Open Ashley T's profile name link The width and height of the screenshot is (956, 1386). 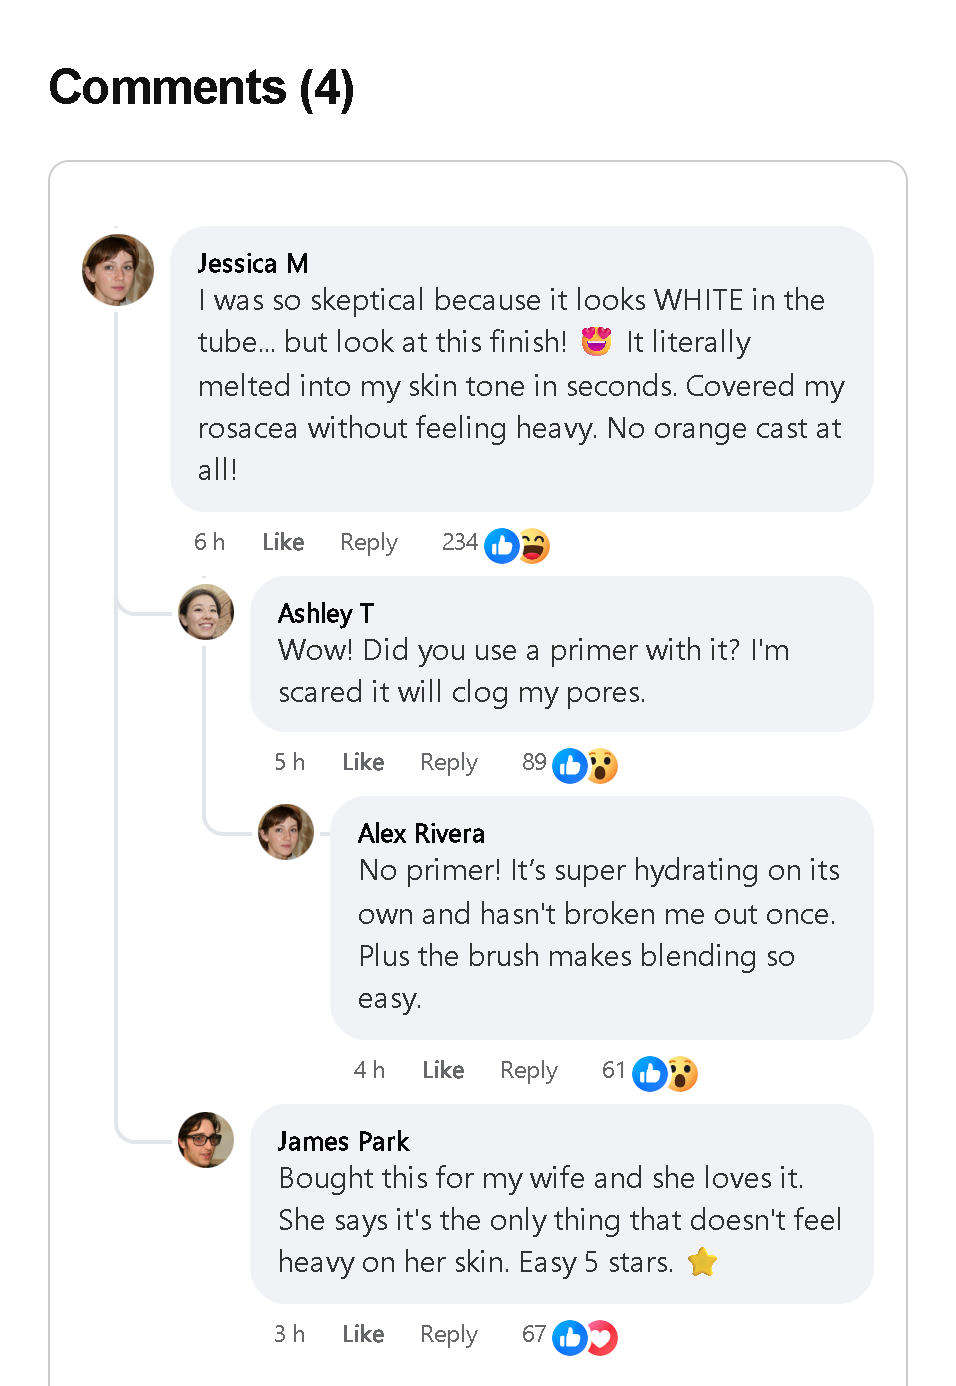(x=326, y=613)
